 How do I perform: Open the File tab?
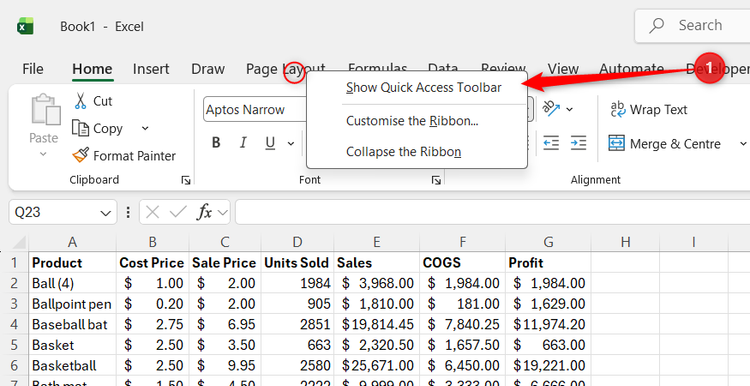[x=33, y=69]
